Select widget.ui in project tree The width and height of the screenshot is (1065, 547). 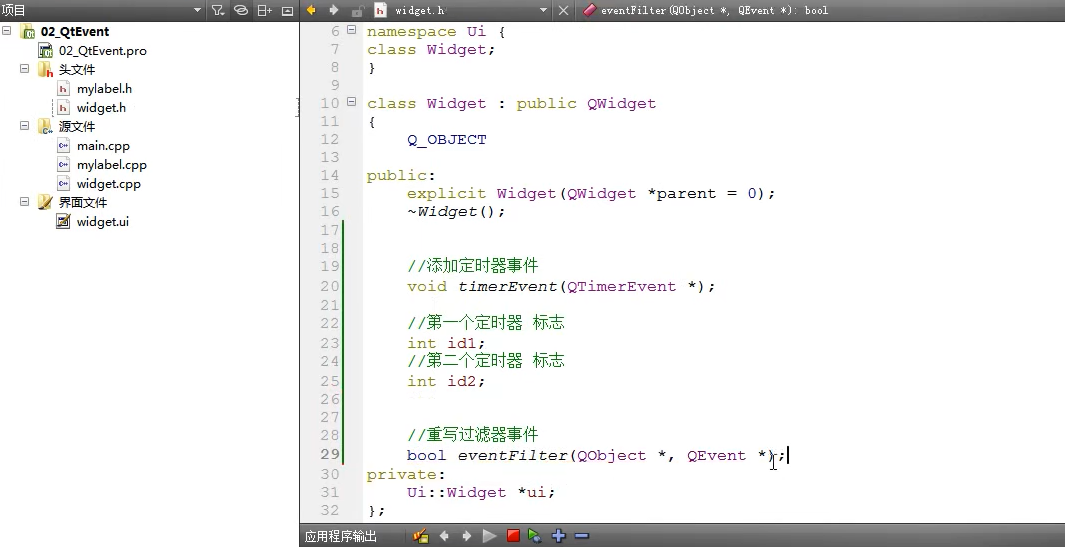[x=103, y=222]
